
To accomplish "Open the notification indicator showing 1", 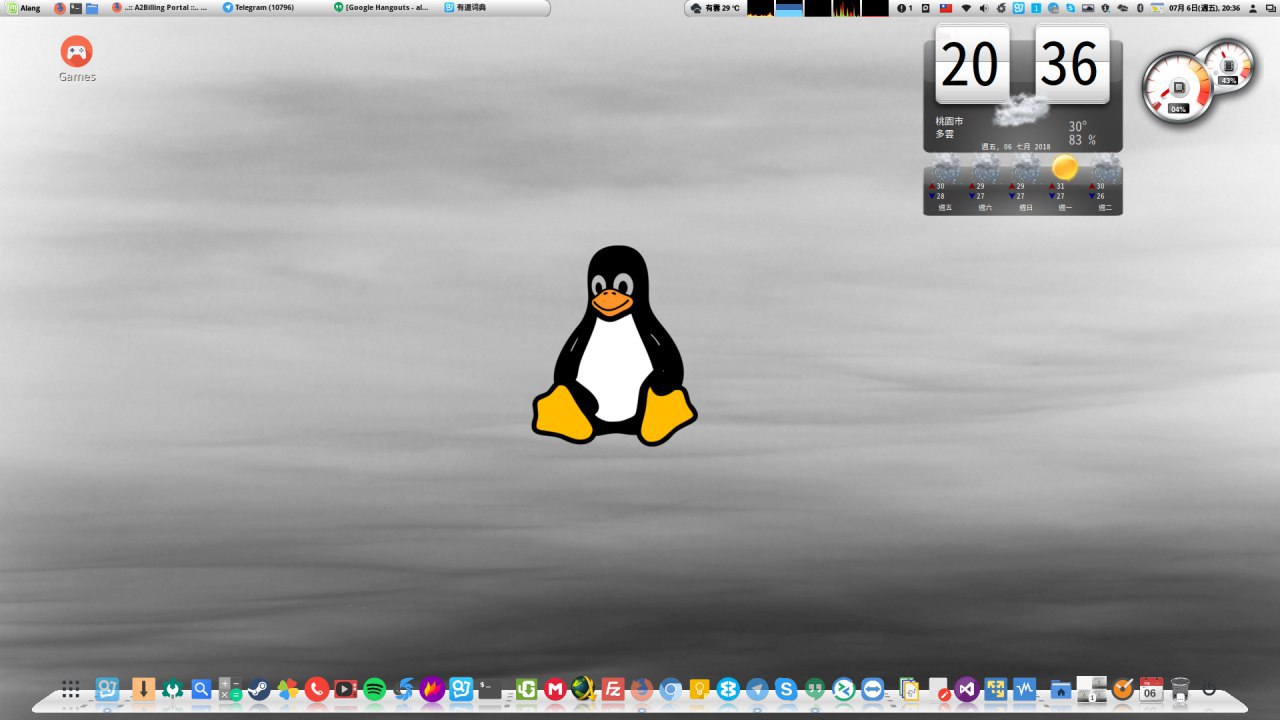I will [x=905, y=8].
